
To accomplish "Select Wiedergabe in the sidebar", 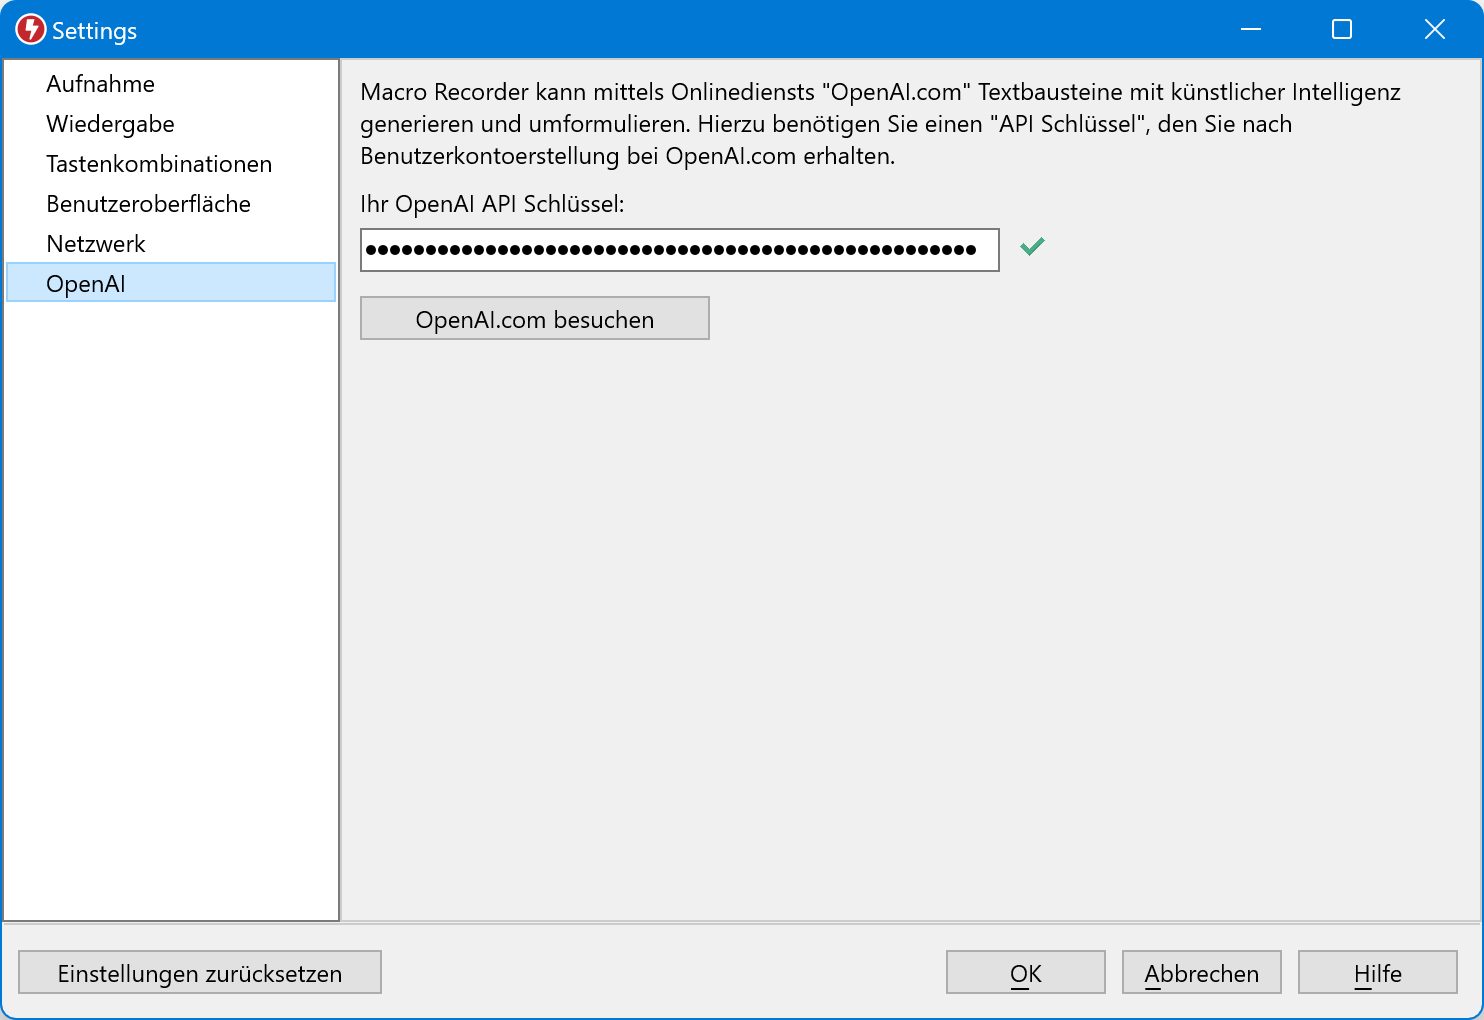I will click(x=171, y=124).
